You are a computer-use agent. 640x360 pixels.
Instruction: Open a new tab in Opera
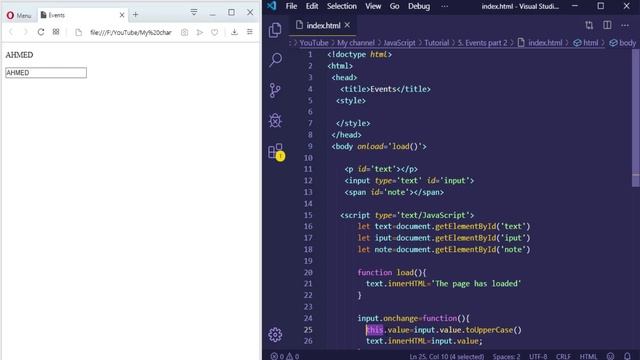(136, 15)
